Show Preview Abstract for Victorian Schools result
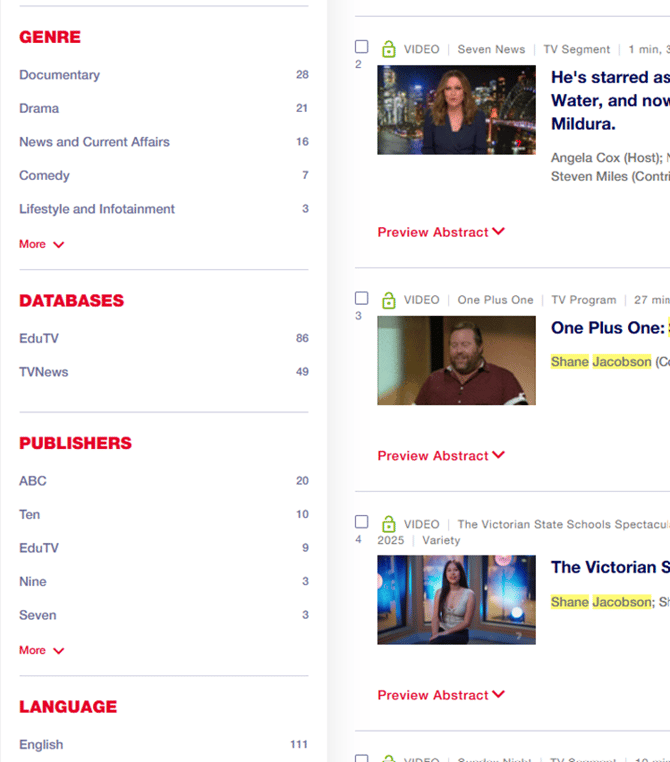Image resolution: width=670 pixels, height=762 pixels. click(x=440, y=695)
